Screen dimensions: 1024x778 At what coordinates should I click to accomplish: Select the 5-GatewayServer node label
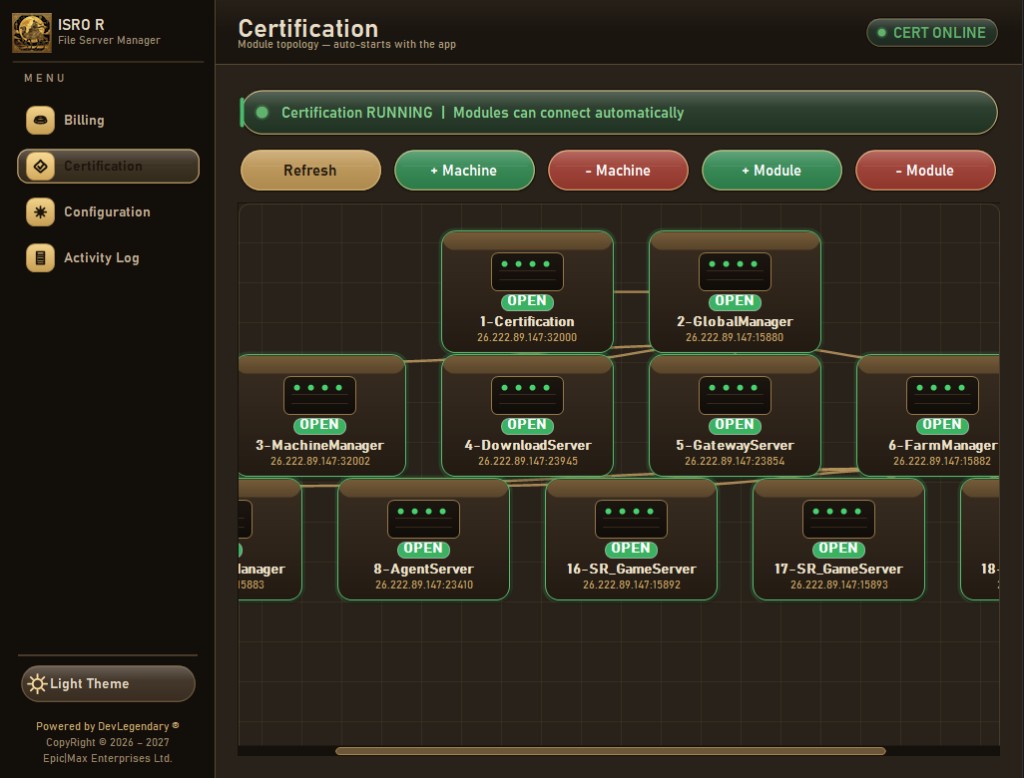click(735, 446)
